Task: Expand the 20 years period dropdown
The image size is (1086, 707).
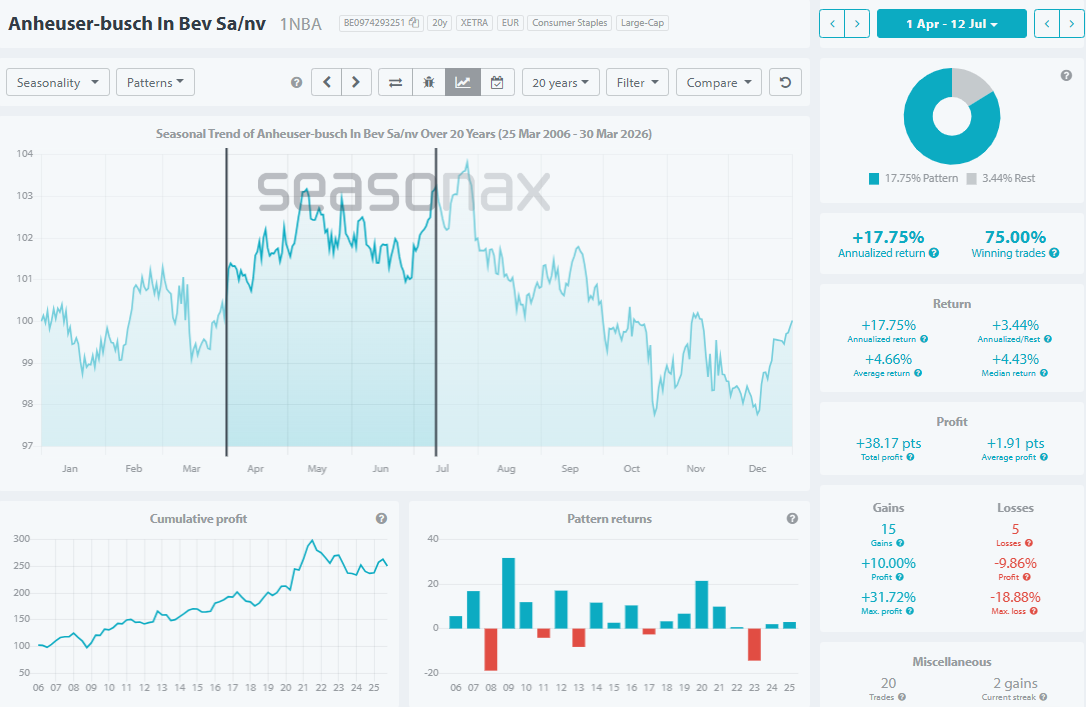Action: coord(560,82)
